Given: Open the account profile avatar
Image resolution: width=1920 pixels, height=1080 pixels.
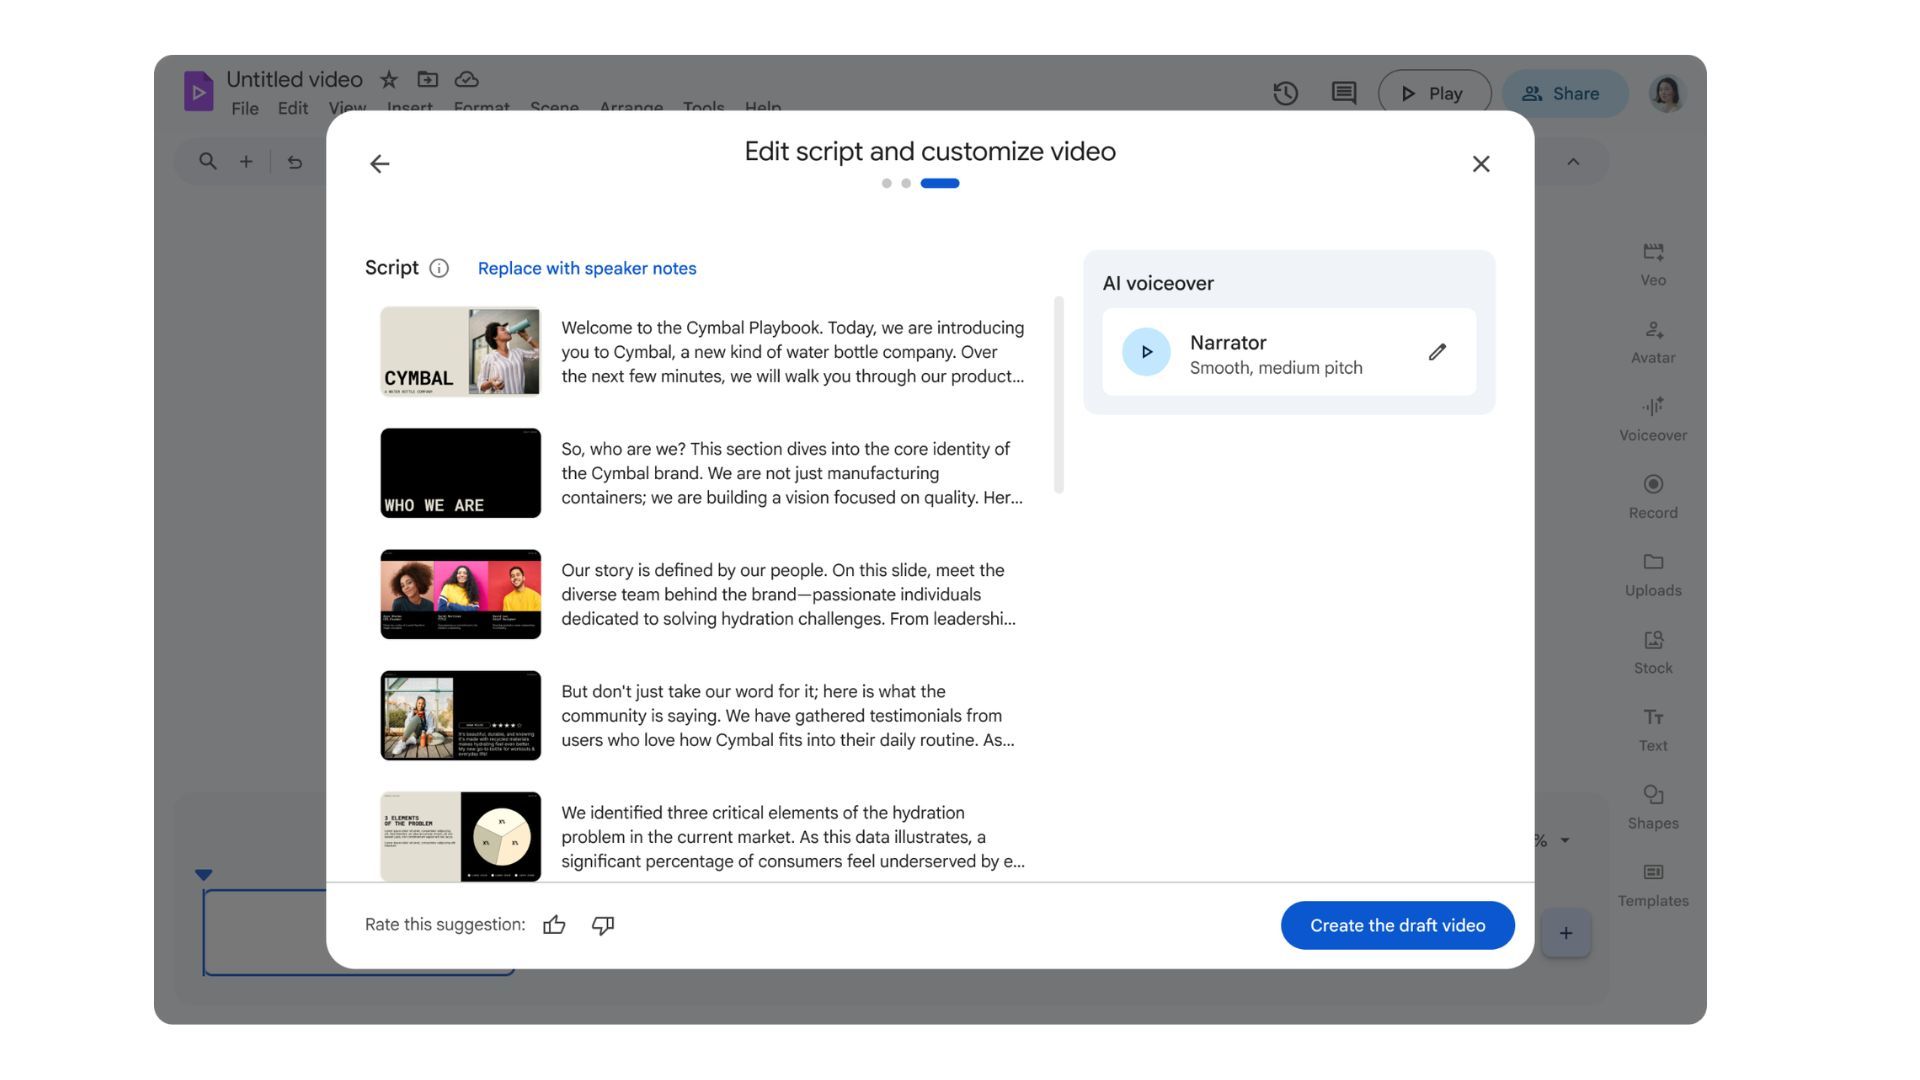Looking at the screenshot, I should coord(1667,93).
